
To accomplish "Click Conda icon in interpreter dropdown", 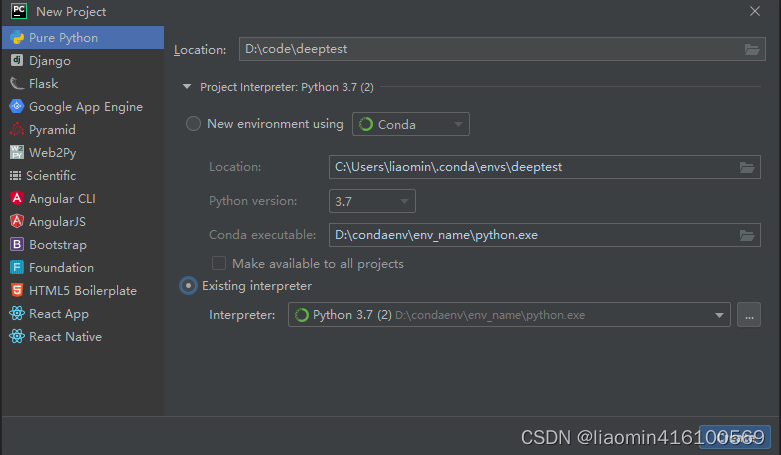I will point(302,315).
